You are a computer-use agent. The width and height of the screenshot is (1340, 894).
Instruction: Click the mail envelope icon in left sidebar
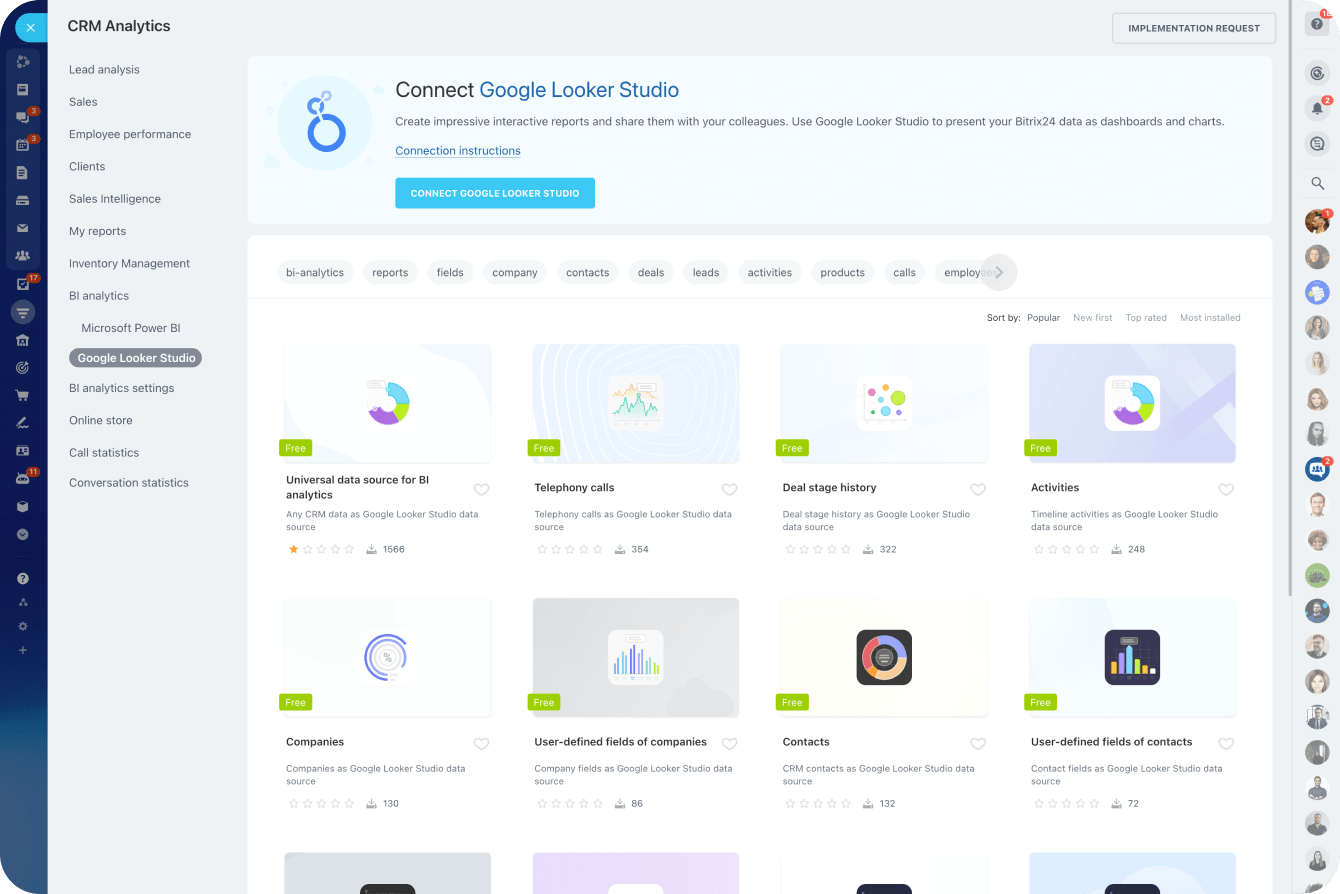pyautogui.click(x=22, y=228)
